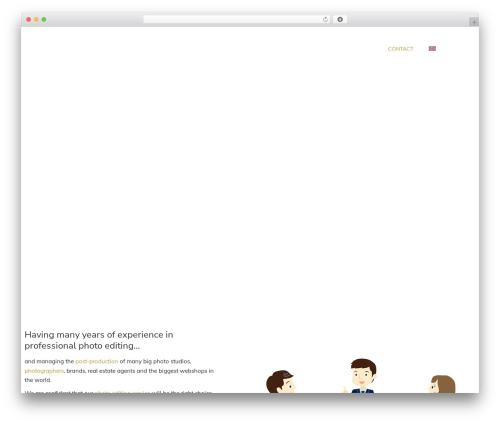This screenshot has width=500, height=423.
Task: Focus the browser address bar
Action: [x=237, y=20]
